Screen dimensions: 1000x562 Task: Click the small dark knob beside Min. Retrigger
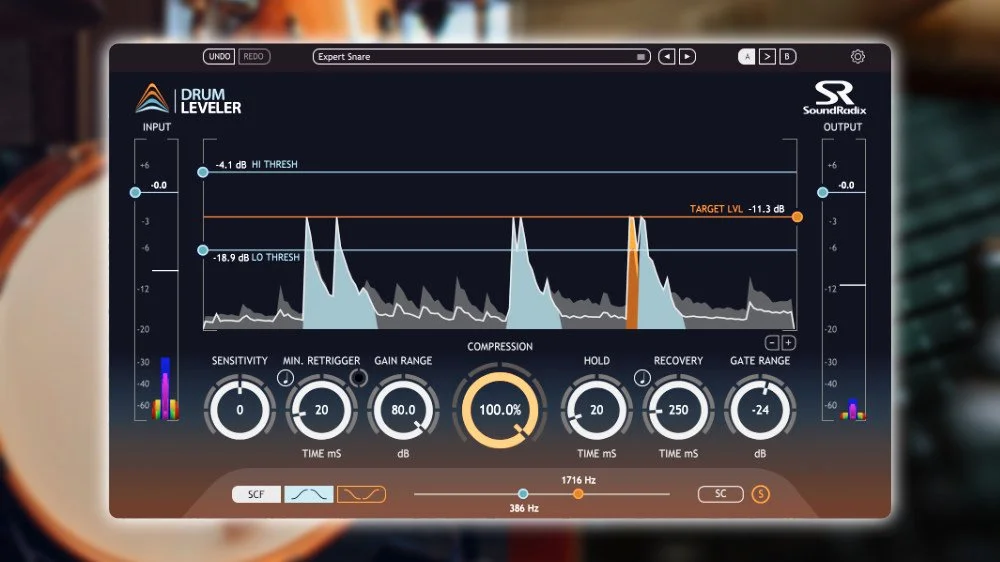[x=359, y=378]
